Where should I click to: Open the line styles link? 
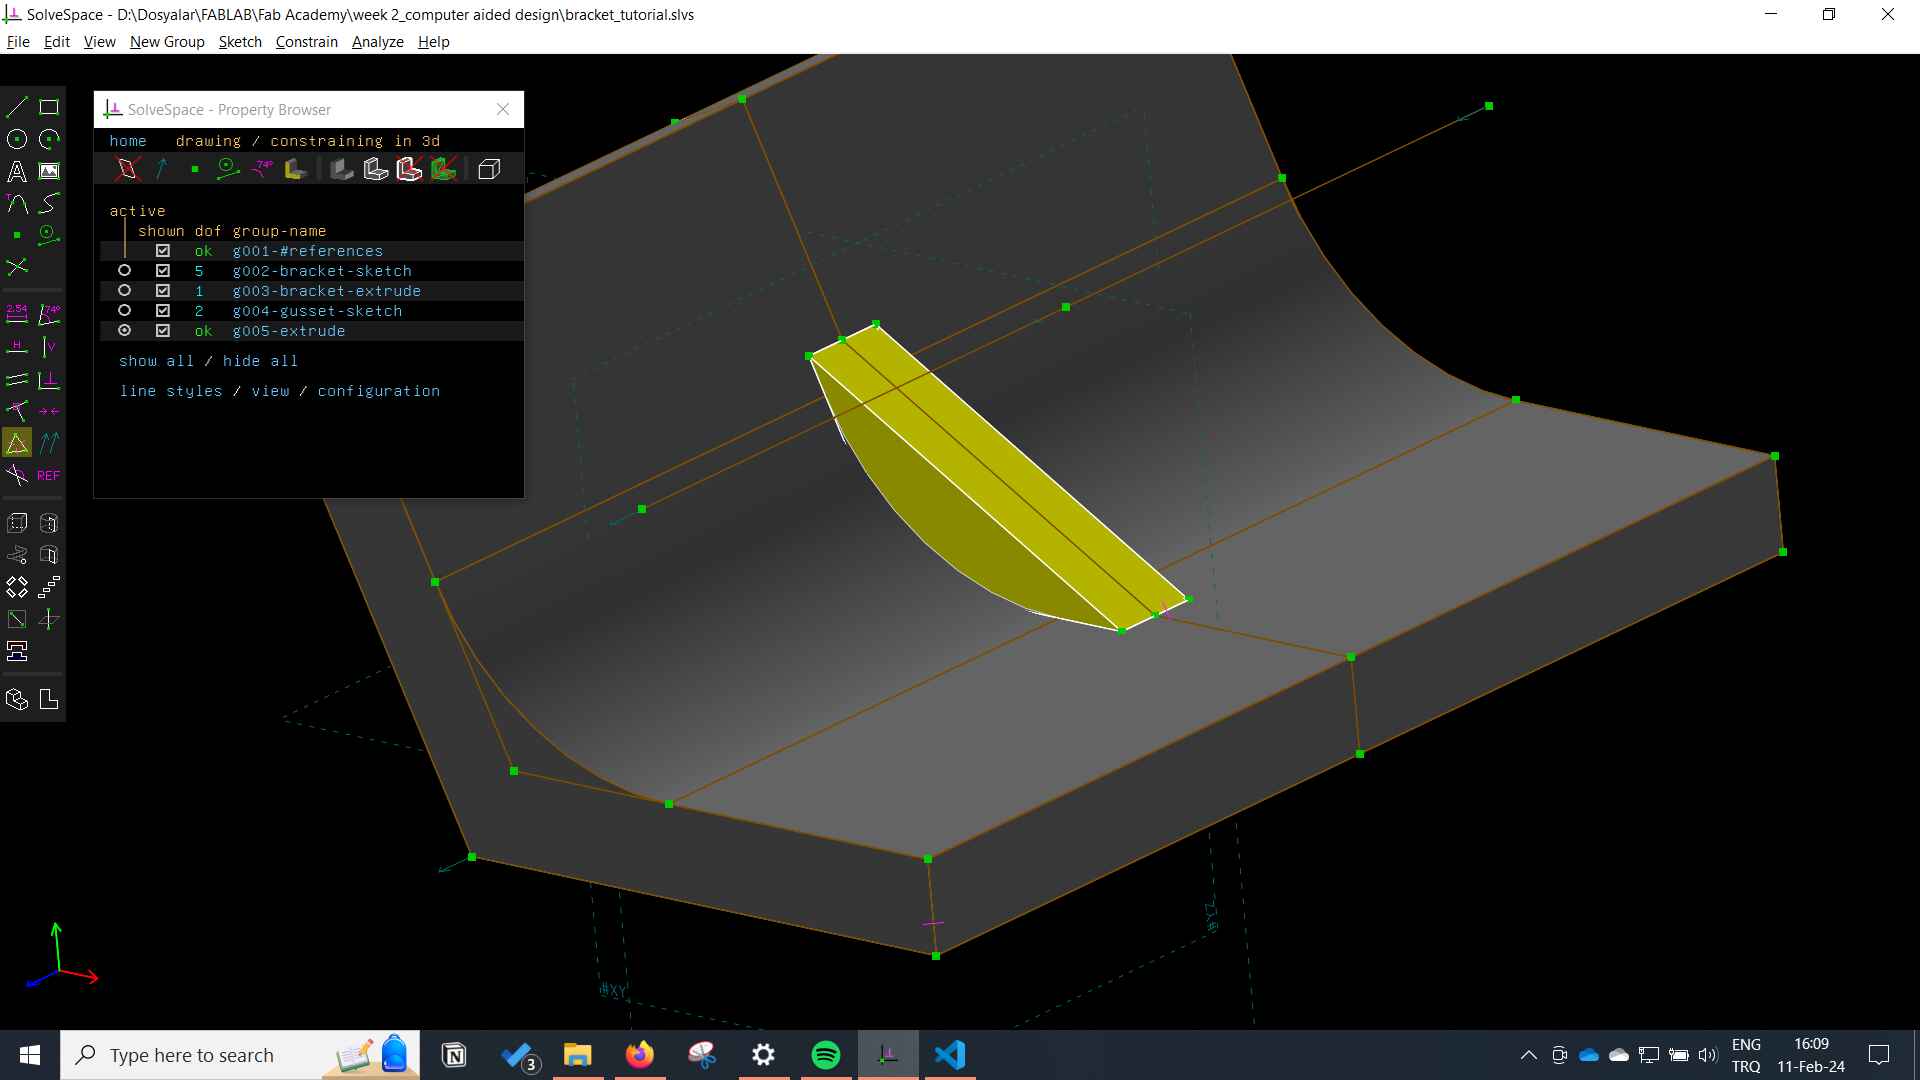click(x=171, y=391)
